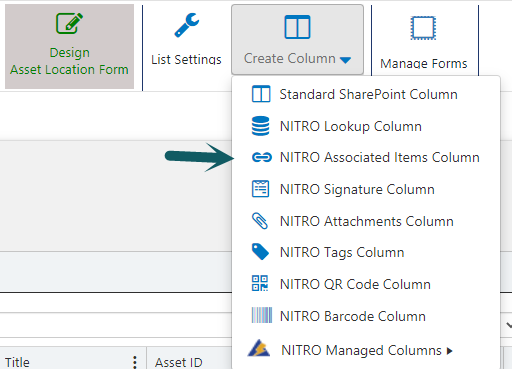Image resolution: width=512 pixels, height=369 pixels.
Task: Open Manage Forms
Action: click(424, 42)
